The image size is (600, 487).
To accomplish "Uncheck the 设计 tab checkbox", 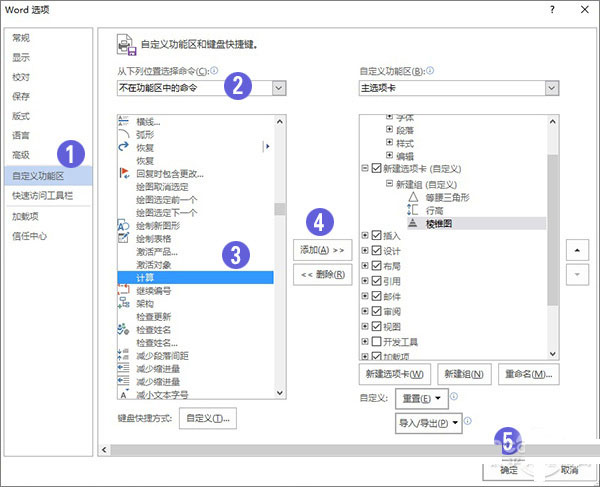I will tap(377, 250).
